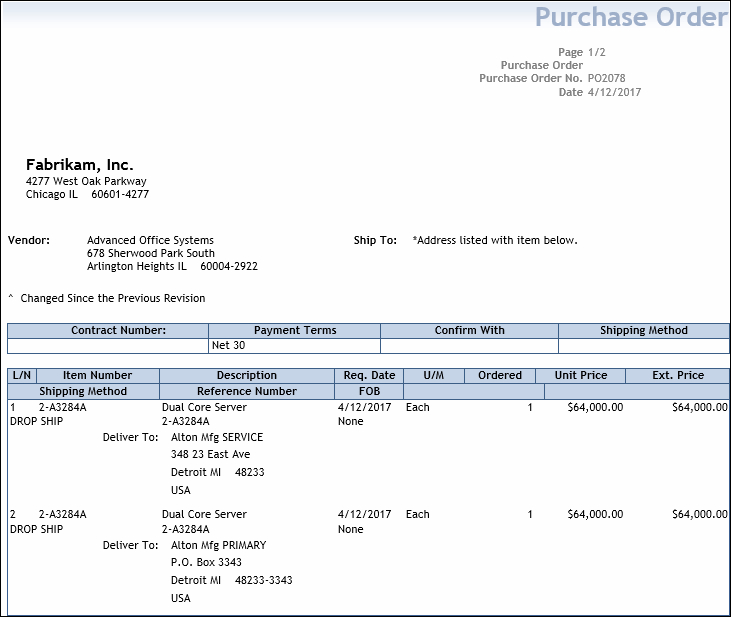This screenshot has width=731, height=617.
Task: Click Detroit MI 48233-3343 line
Action: point(232,581)
